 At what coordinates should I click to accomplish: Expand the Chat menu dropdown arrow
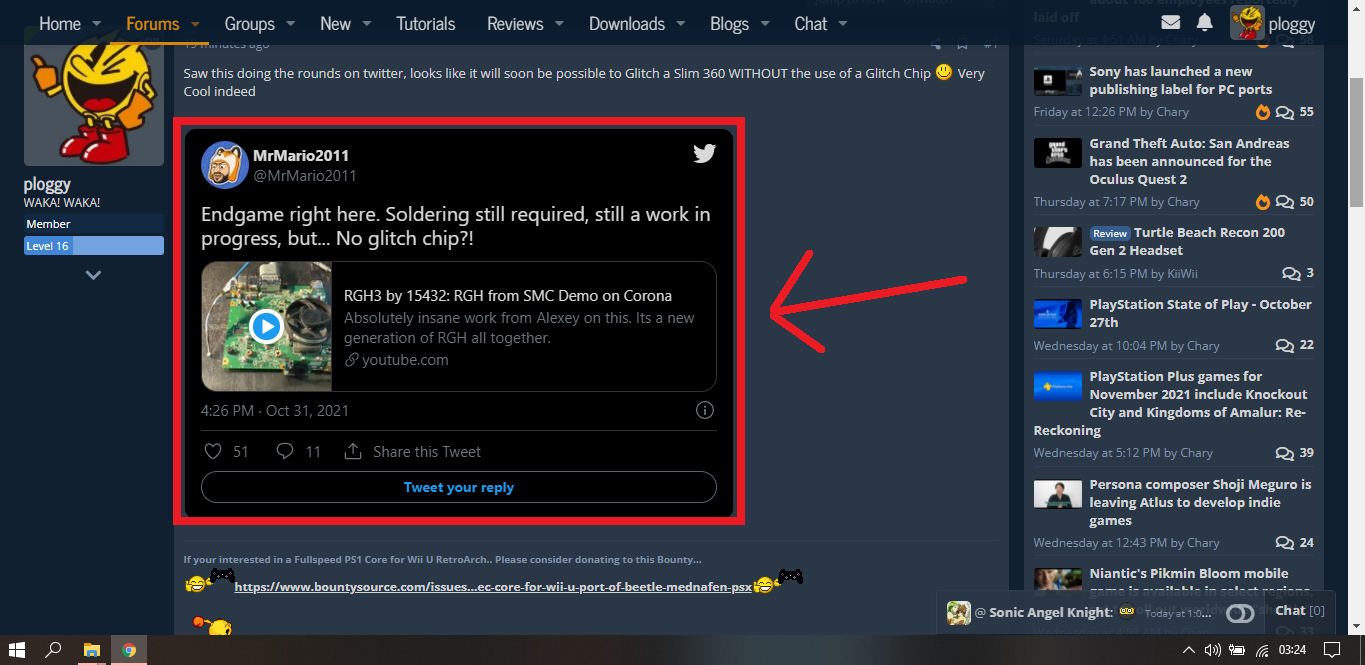pyautogui.click(x=843, y=23)
